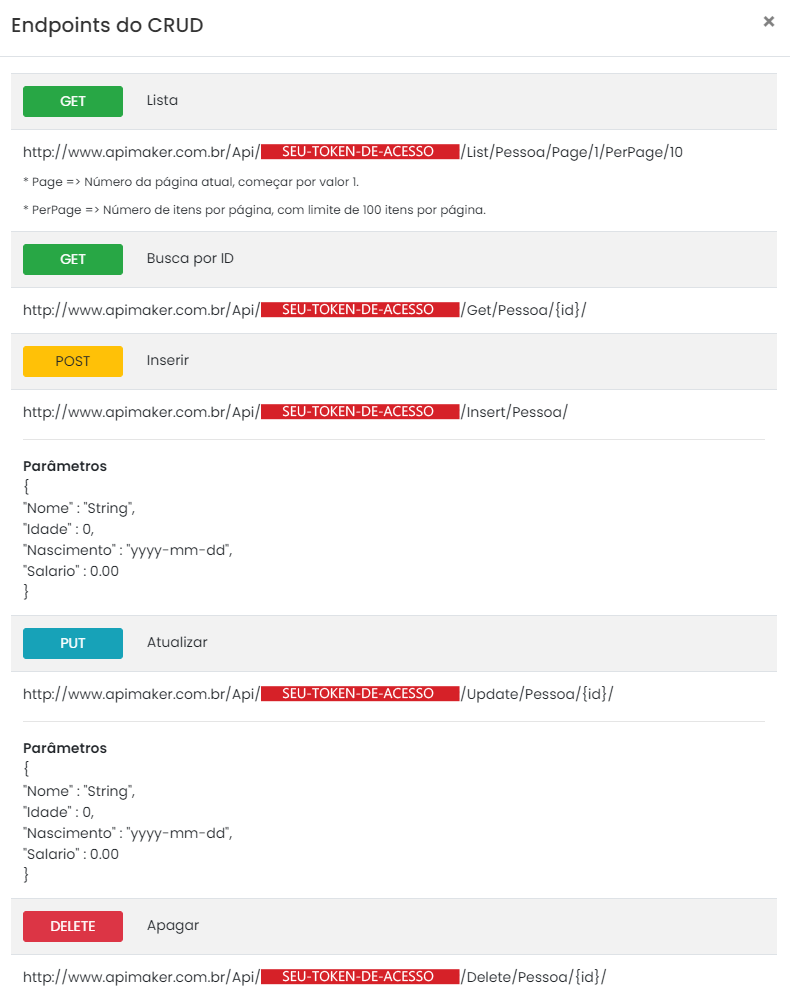Click the Apagar endpoint label
Image resolution: width=790 pixels, height=996 pixels.
point(173,926)
